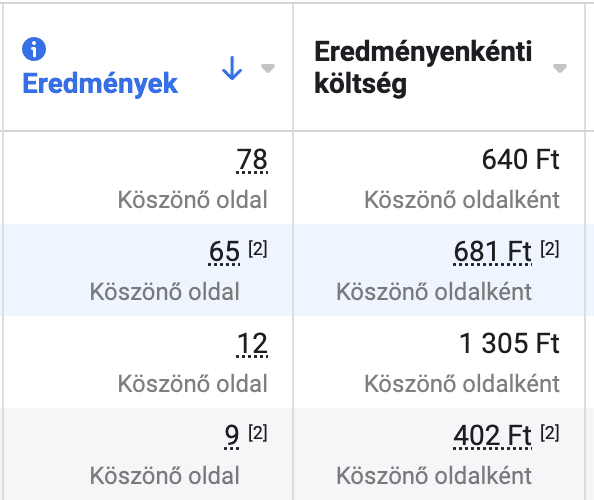Click the result value 65
The width and height of the screenshot is (594, 500).
click(224, 252)
